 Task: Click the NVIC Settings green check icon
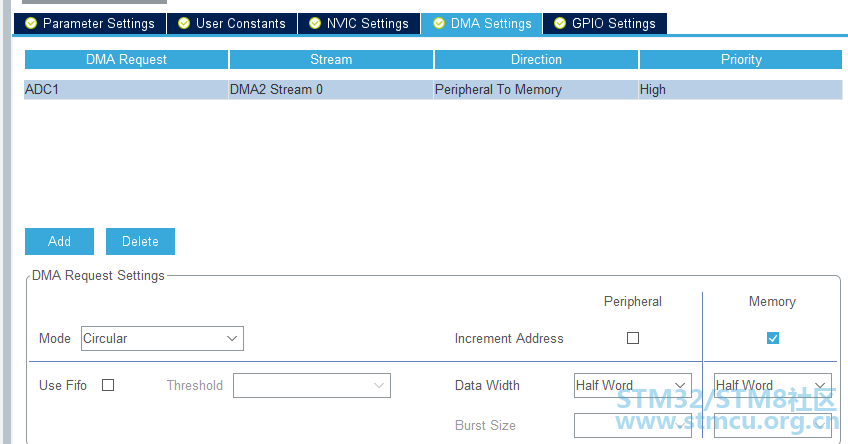315,23
